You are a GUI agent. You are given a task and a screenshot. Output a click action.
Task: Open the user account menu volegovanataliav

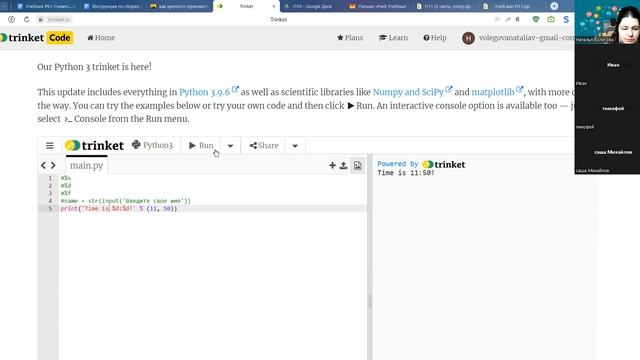(x=526, y=38)
